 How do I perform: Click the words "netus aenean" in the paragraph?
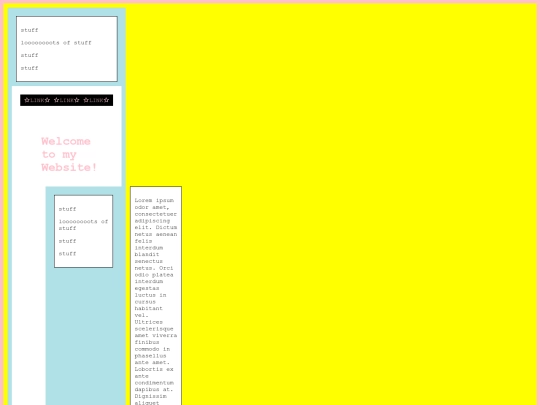(x=156, y=234)
